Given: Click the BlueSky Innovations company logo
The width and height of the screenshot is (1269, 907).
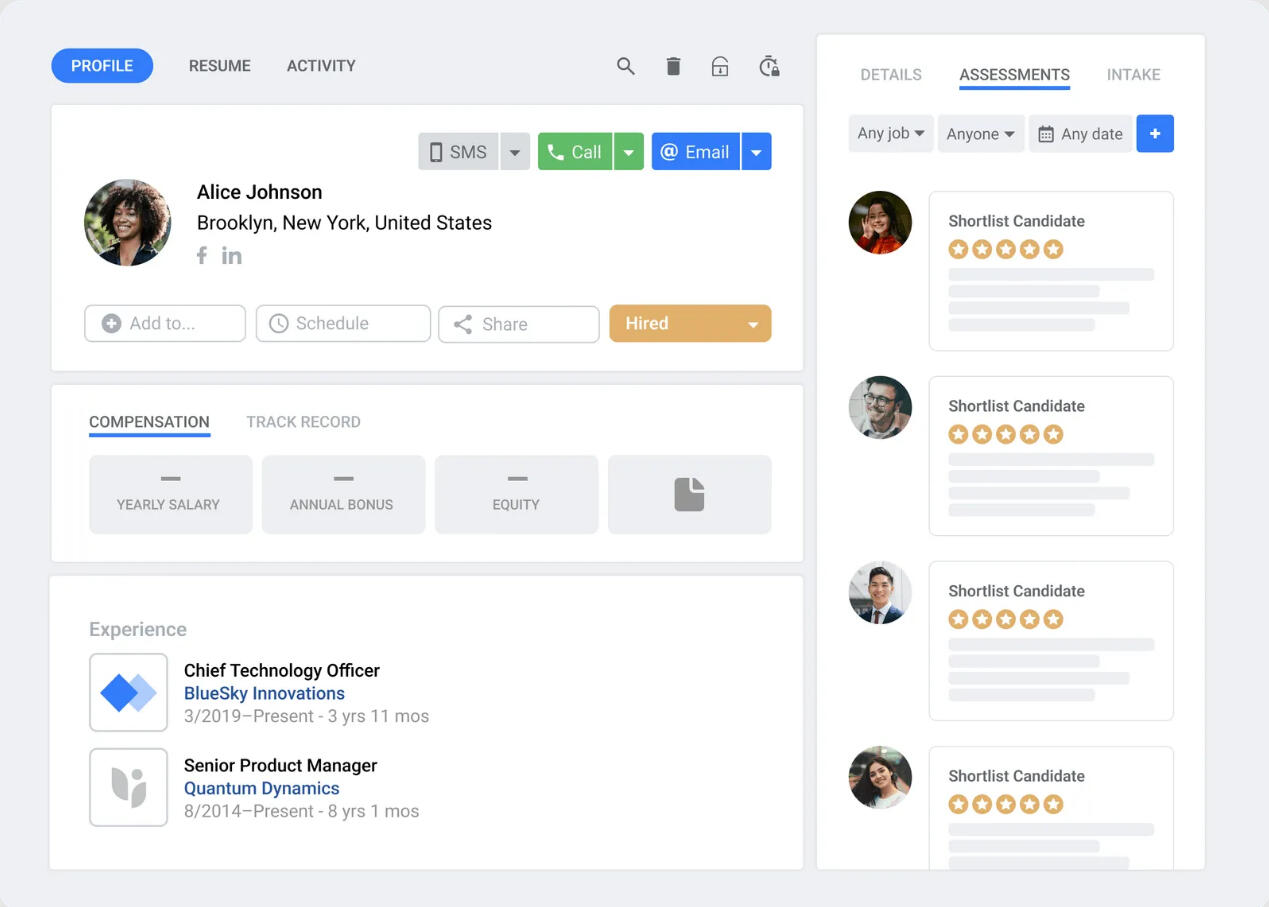Looking at the screenshot, I should [x=128, y=692].
